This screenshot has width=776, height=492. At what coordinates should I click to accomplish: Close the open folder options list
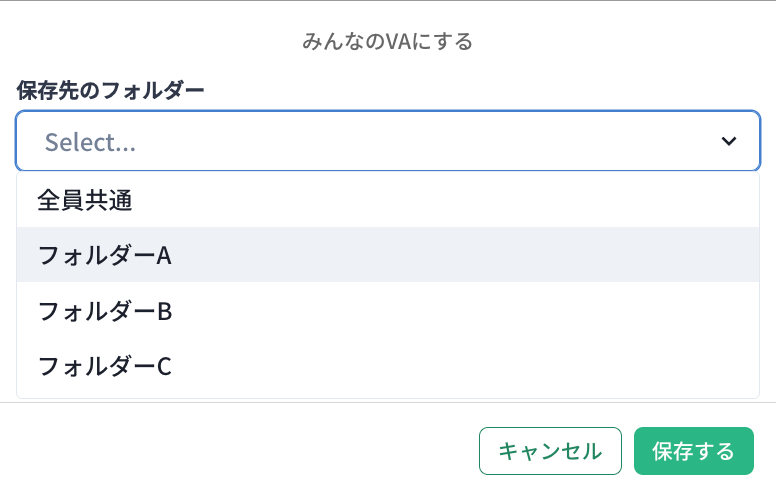(x=729, y=142)
